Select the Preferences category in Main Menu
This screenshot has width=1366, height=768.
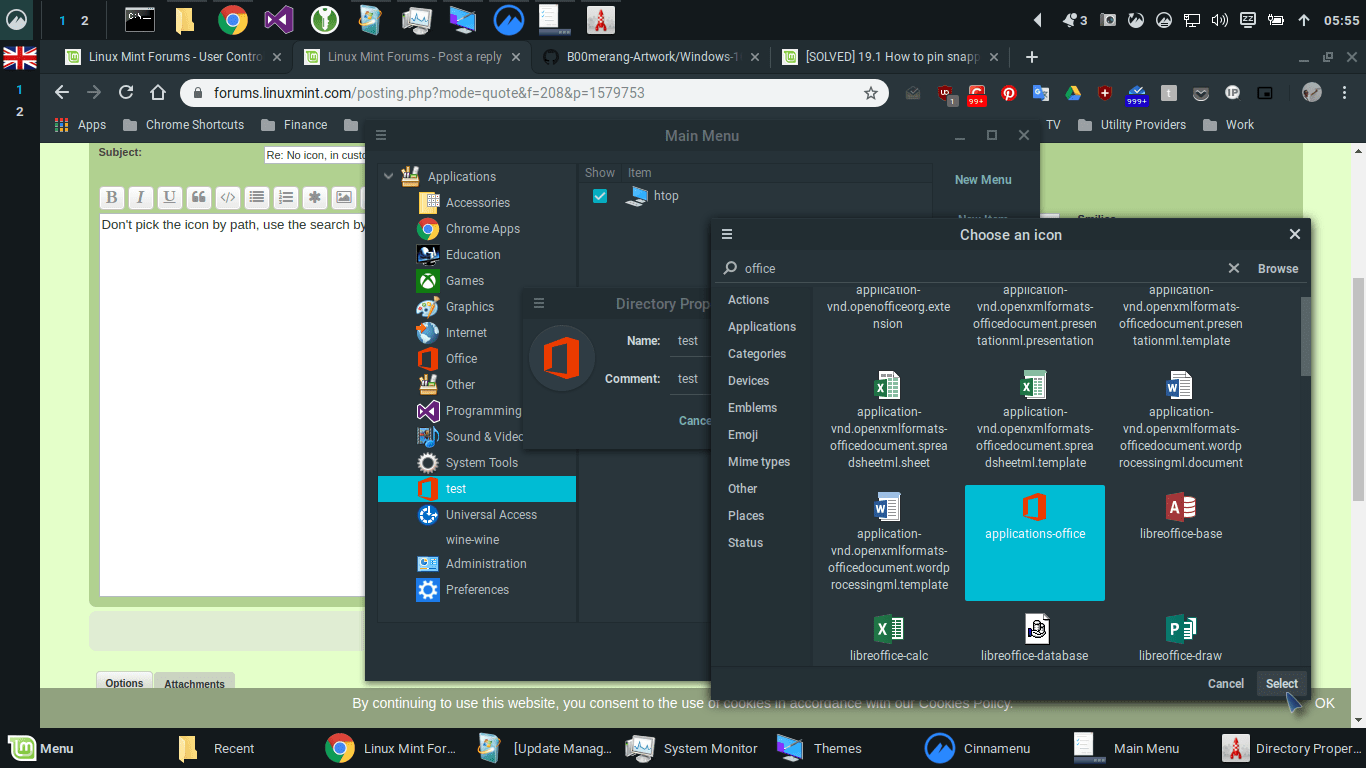[x=477, y=589]
